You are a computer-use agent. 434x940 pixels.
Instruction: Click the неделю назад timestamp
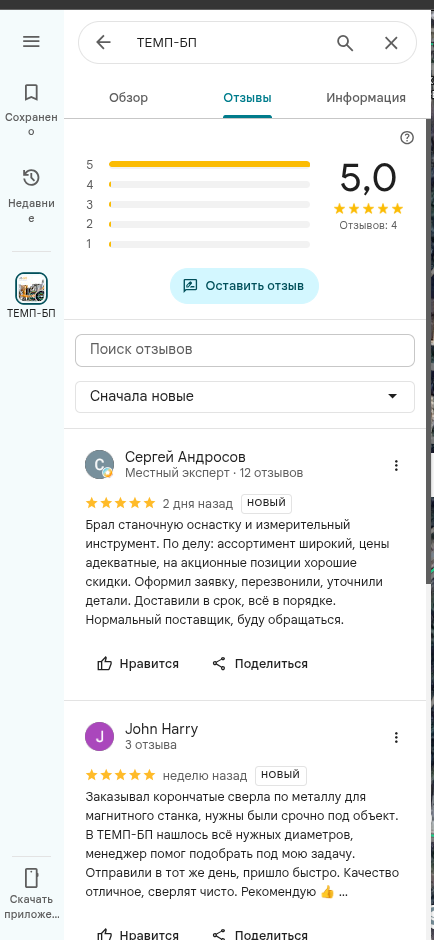pos(204,775)
